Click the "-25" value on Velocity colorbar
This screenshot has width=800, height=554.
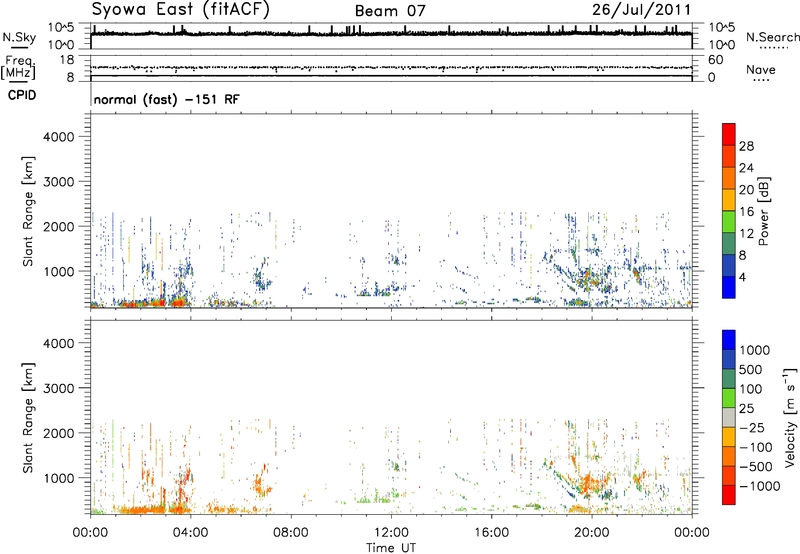click(752, 428)
